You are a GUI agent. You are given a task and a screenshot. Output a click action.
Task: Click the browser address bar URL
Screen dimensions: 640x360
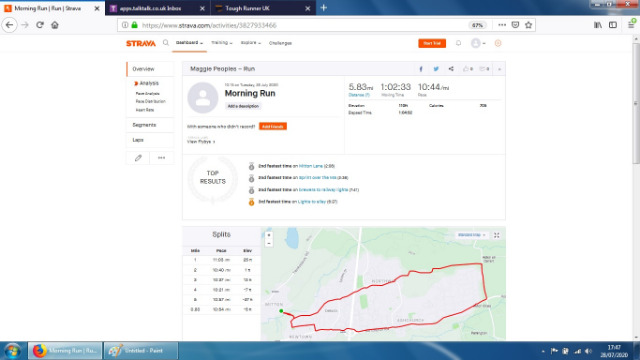[x=209, y=25]
